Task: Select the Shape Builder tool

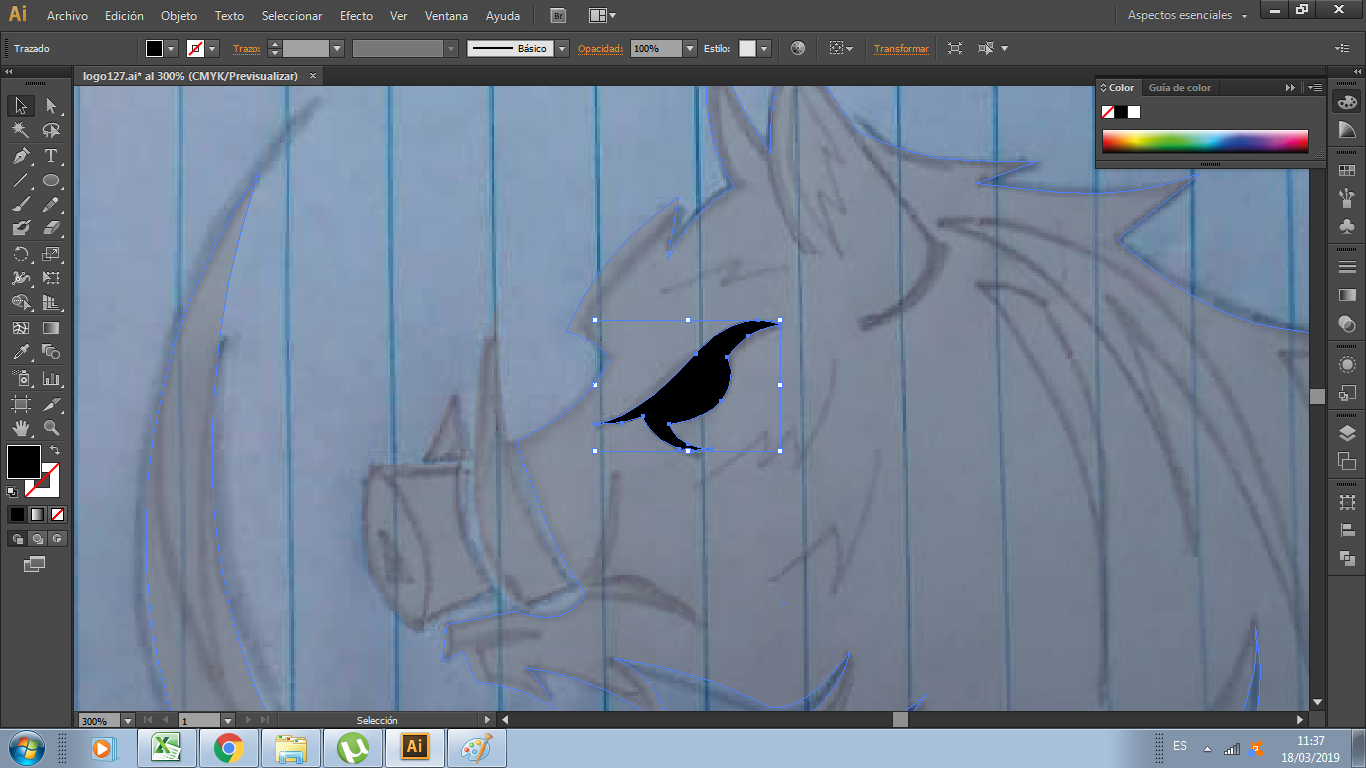Action: (20, 303)
